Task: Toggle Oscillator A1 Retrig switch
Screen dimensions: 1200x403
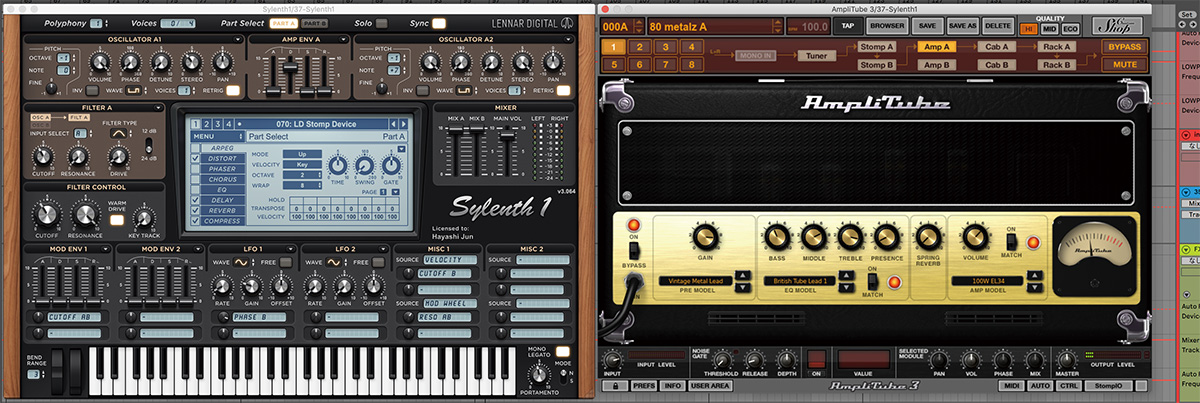Action: point(231,90)
